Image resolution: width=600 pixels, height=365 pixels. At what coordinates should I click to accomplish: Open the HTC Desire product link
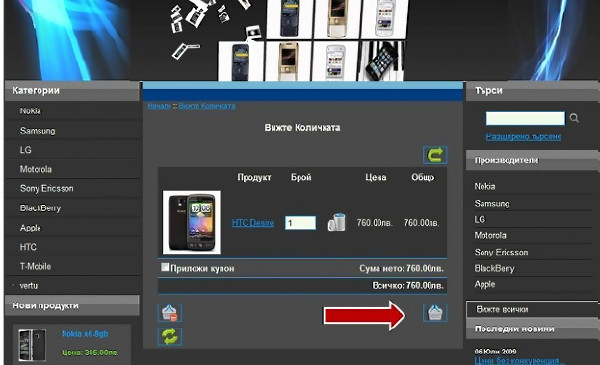253,223
